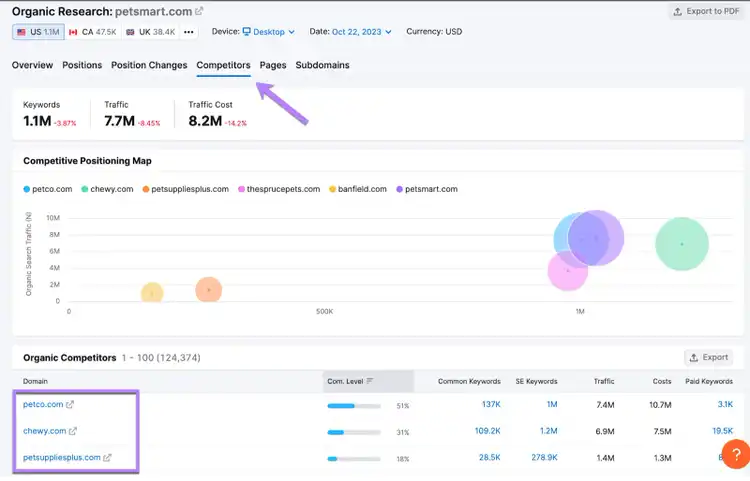Image resolution: width=750 pixels, height=481 pixels.
Task: Open 278.9K SE keywords for petsuppliesplus.com
Action: tap(544, 458)
